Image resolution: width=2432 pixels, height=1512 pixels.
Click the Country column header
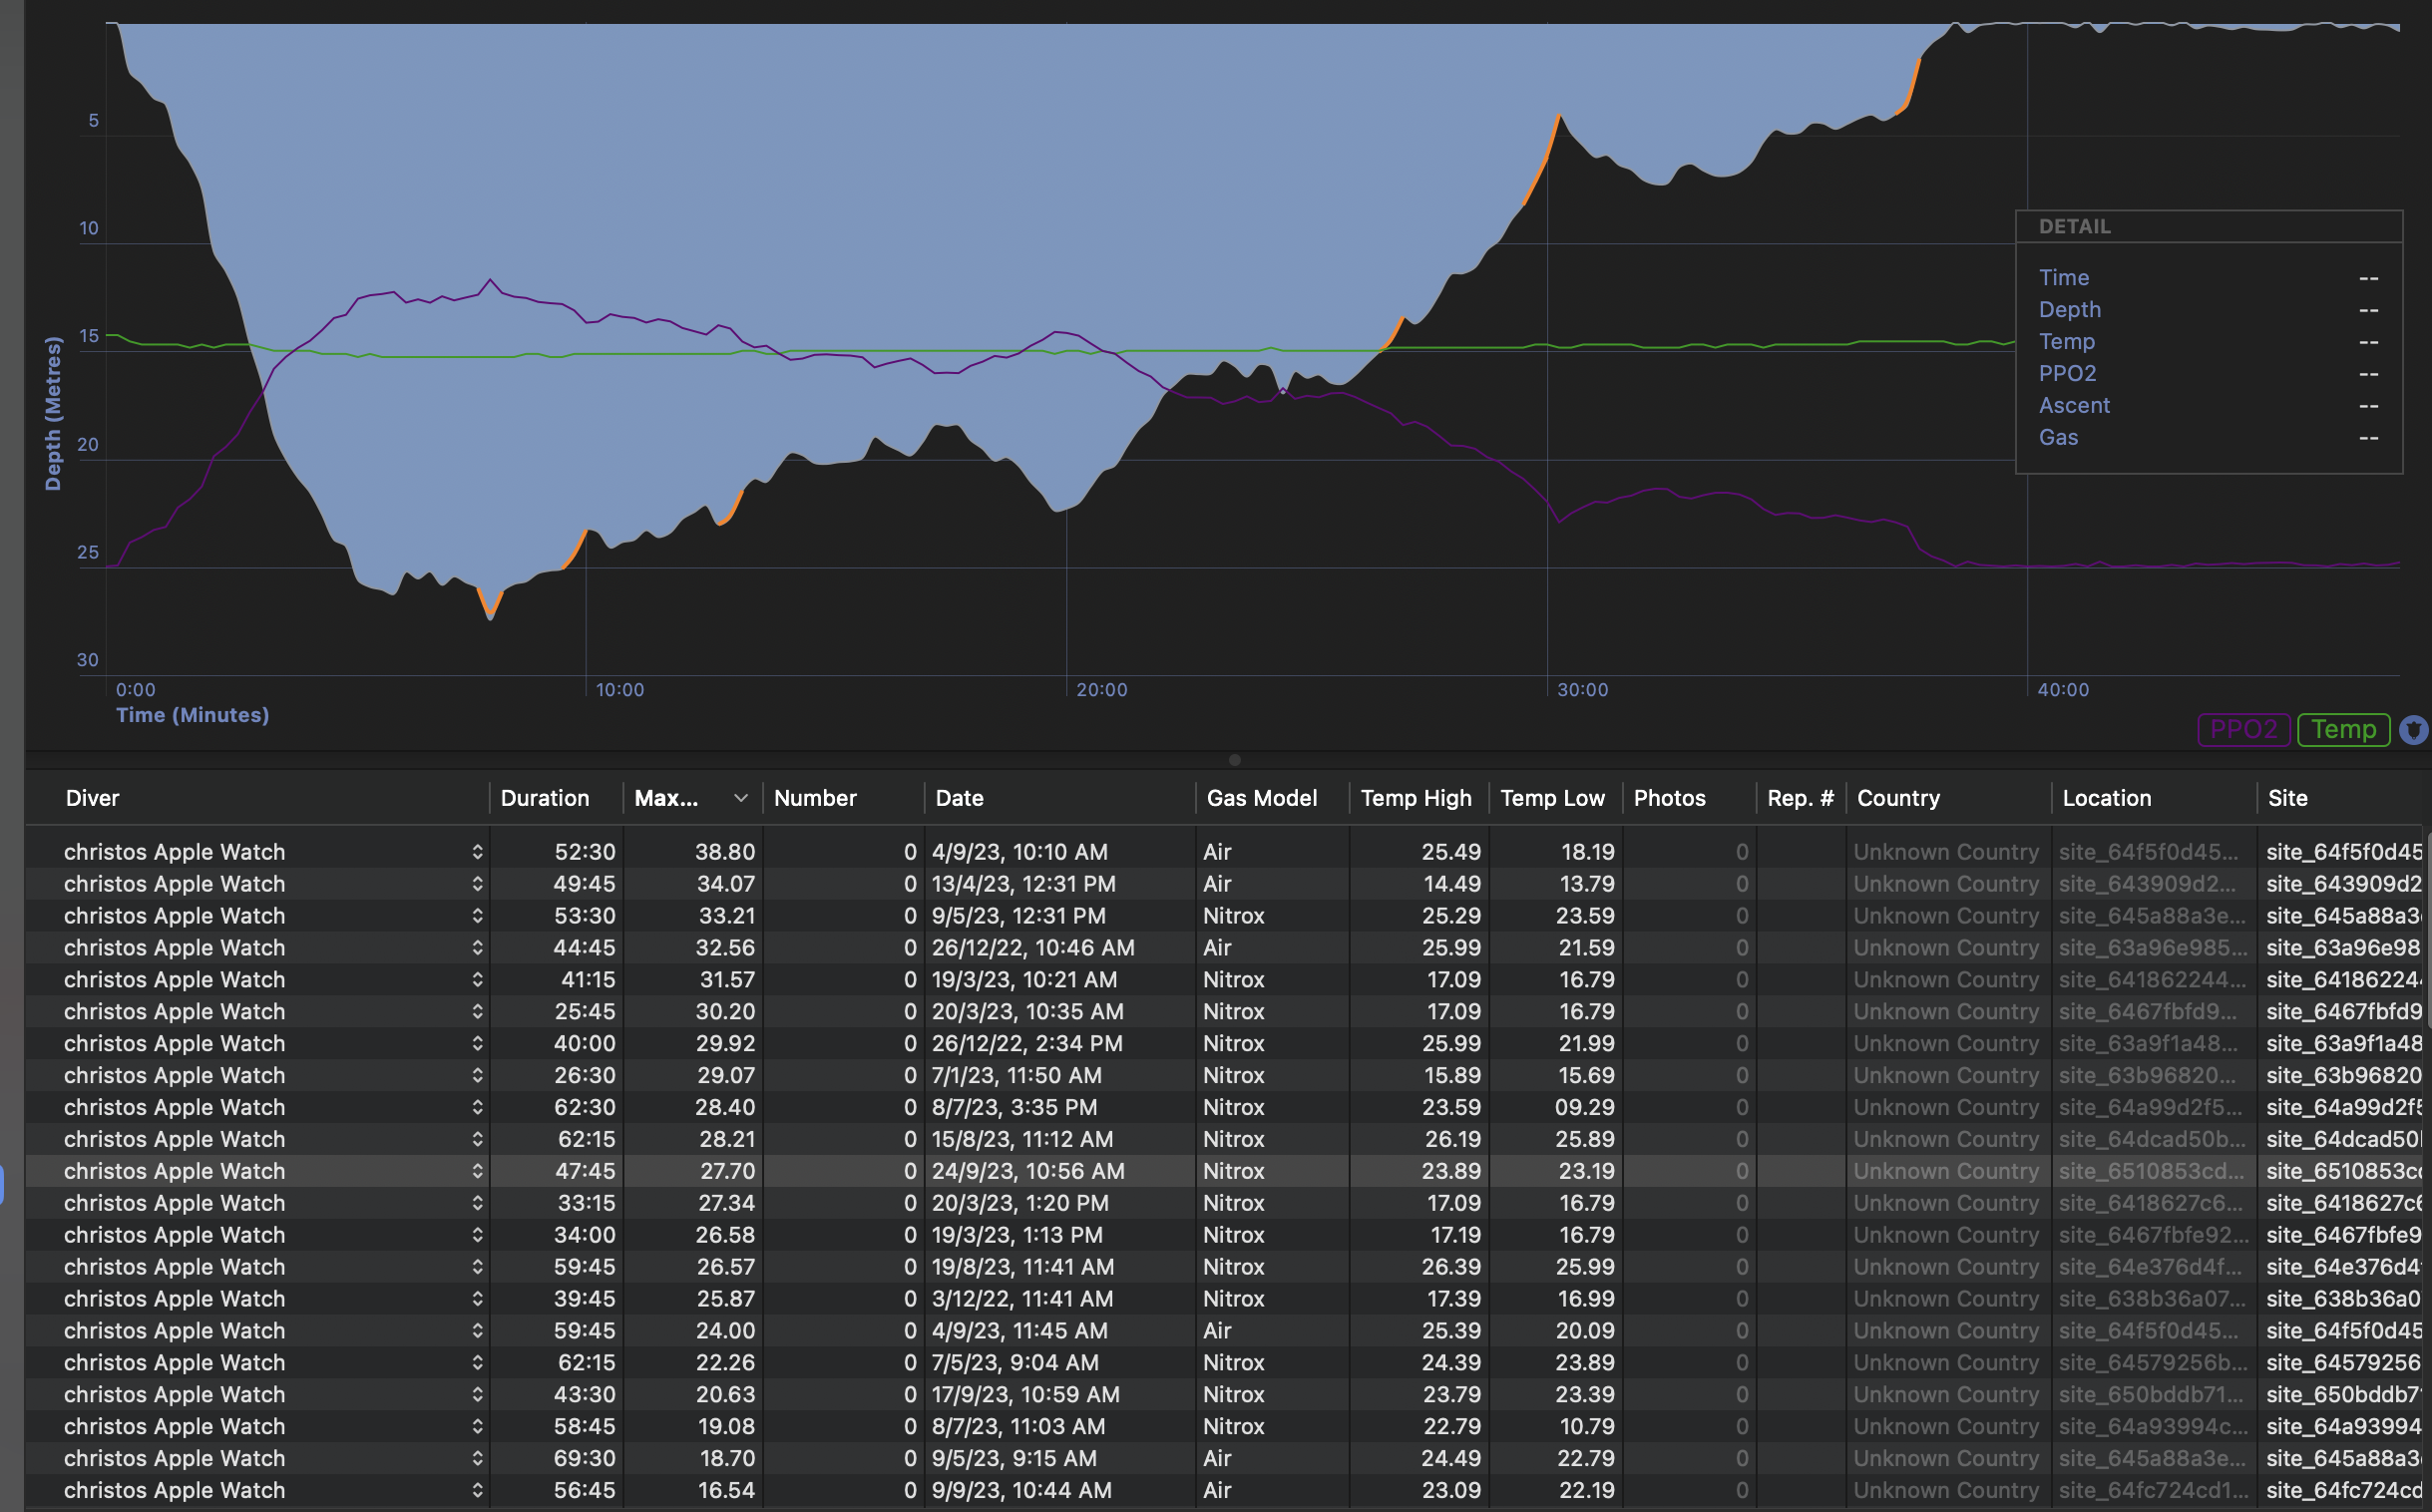click(x=1898, y=798)
